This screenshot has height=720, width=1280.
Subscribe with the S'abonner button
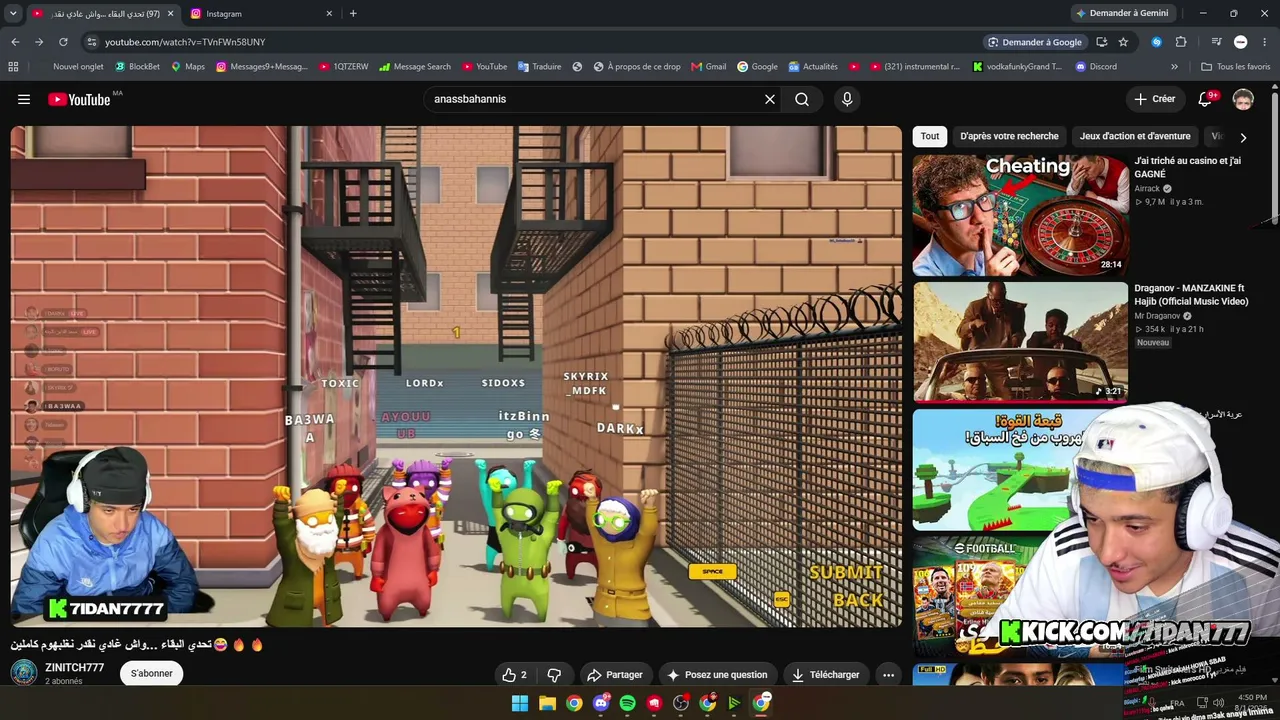[x=152, y=673]
